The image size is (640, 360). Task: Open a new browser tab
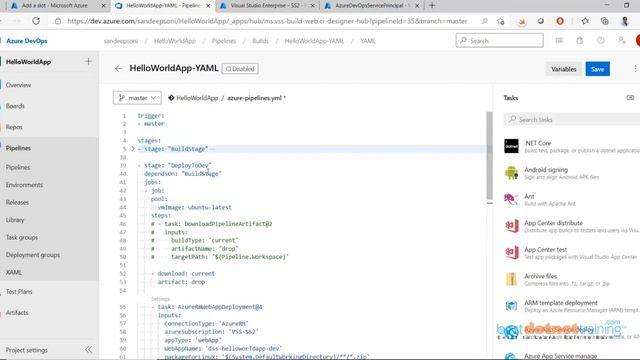pyautogui.click(x=432, y=6)
